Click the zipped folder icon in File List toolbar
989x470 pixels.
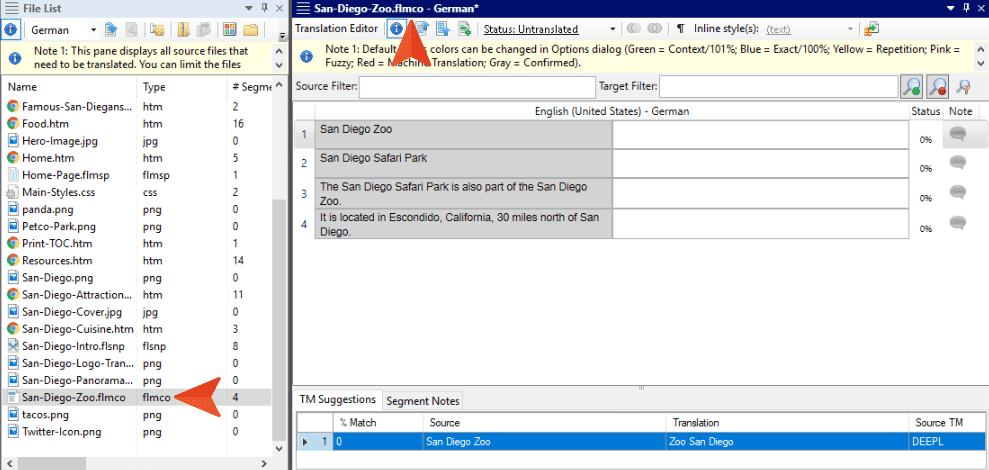click(184, 29)
